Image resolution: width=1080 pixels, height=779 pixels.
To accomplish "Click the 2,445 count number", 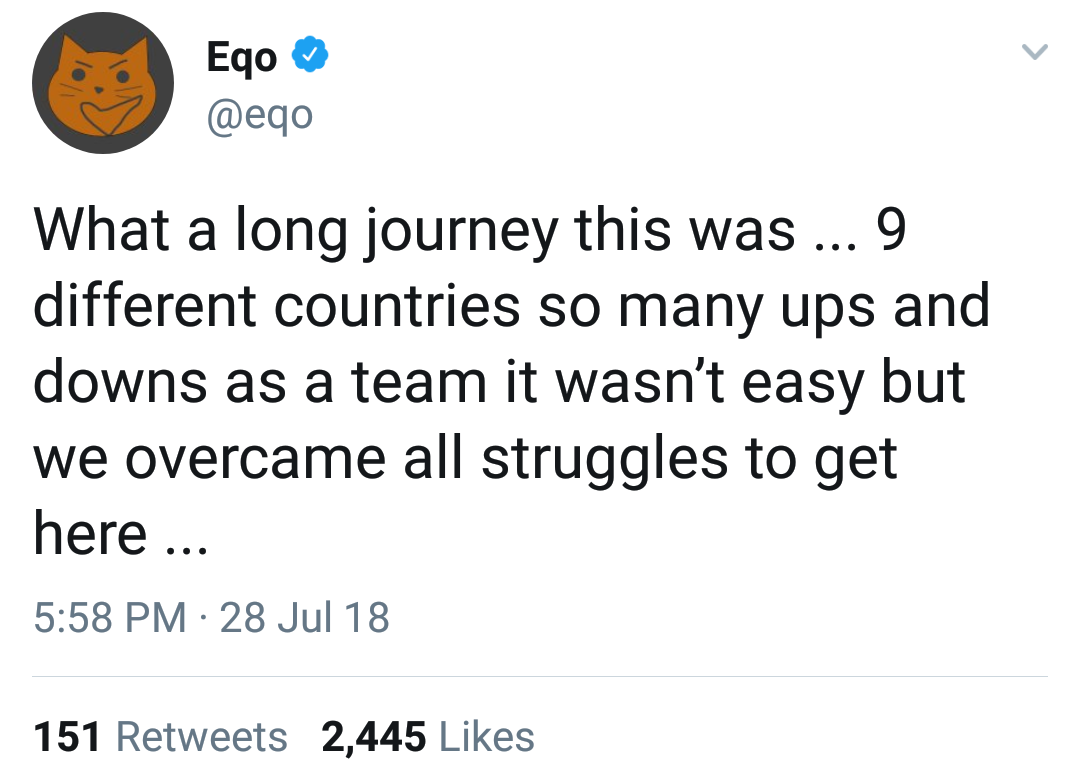I will tap(374, 737).
